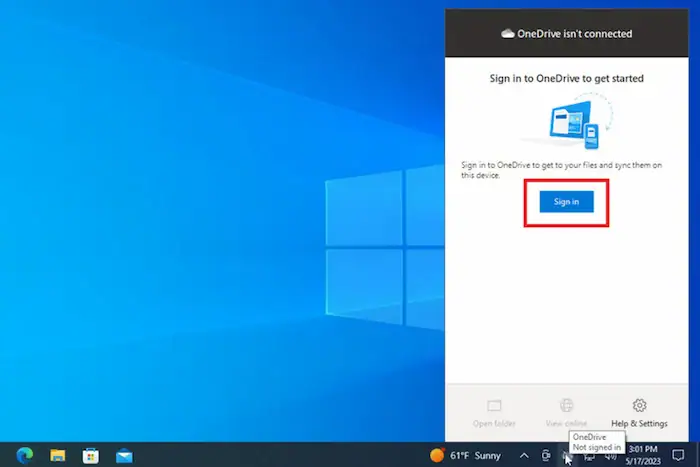This screenshot has height=467, width=700.
Task: Open Help & Settings gear
Action: 639,405
